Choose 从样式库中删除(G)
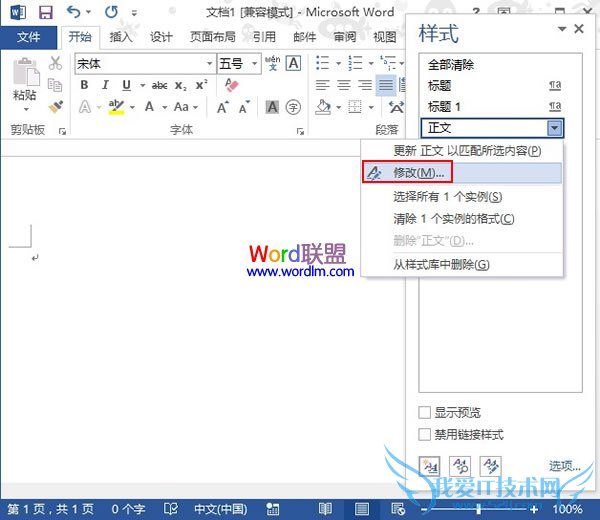The image size is (600, 520). 462,265
